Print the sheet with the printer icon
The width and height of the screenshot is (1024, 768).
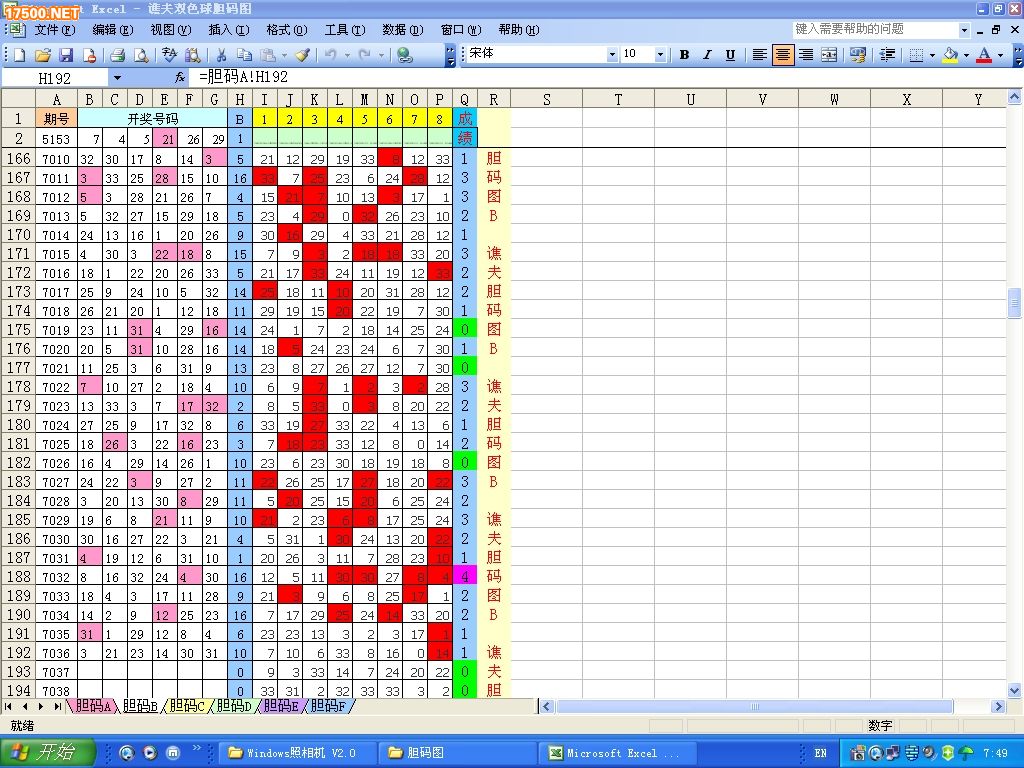click(118, 55)
